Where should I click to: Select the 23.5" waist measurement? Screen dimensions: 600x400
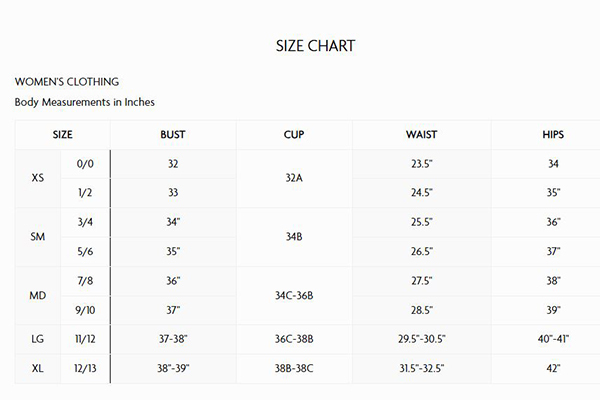421,164
